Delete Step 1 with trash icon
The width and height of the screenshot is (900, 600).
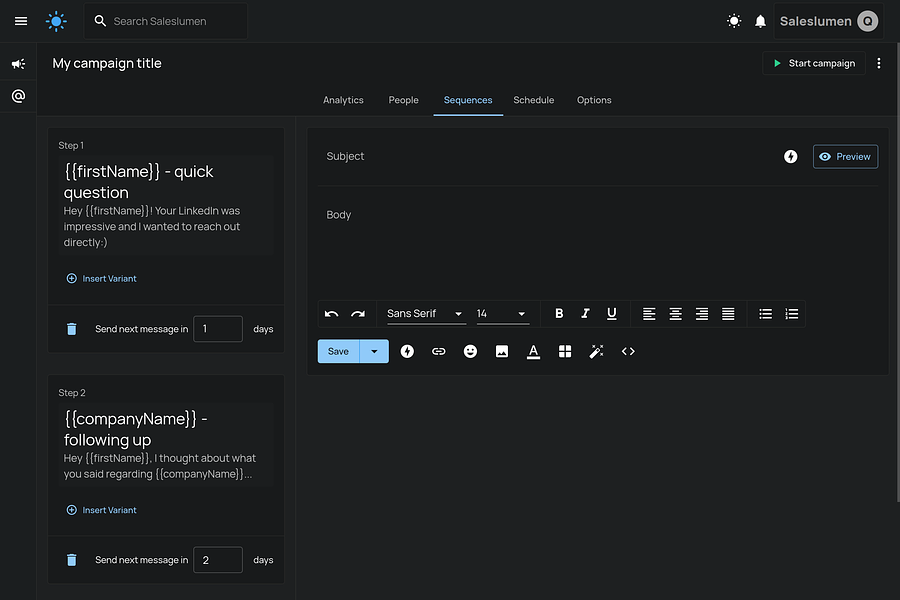[x=72, y=329]
